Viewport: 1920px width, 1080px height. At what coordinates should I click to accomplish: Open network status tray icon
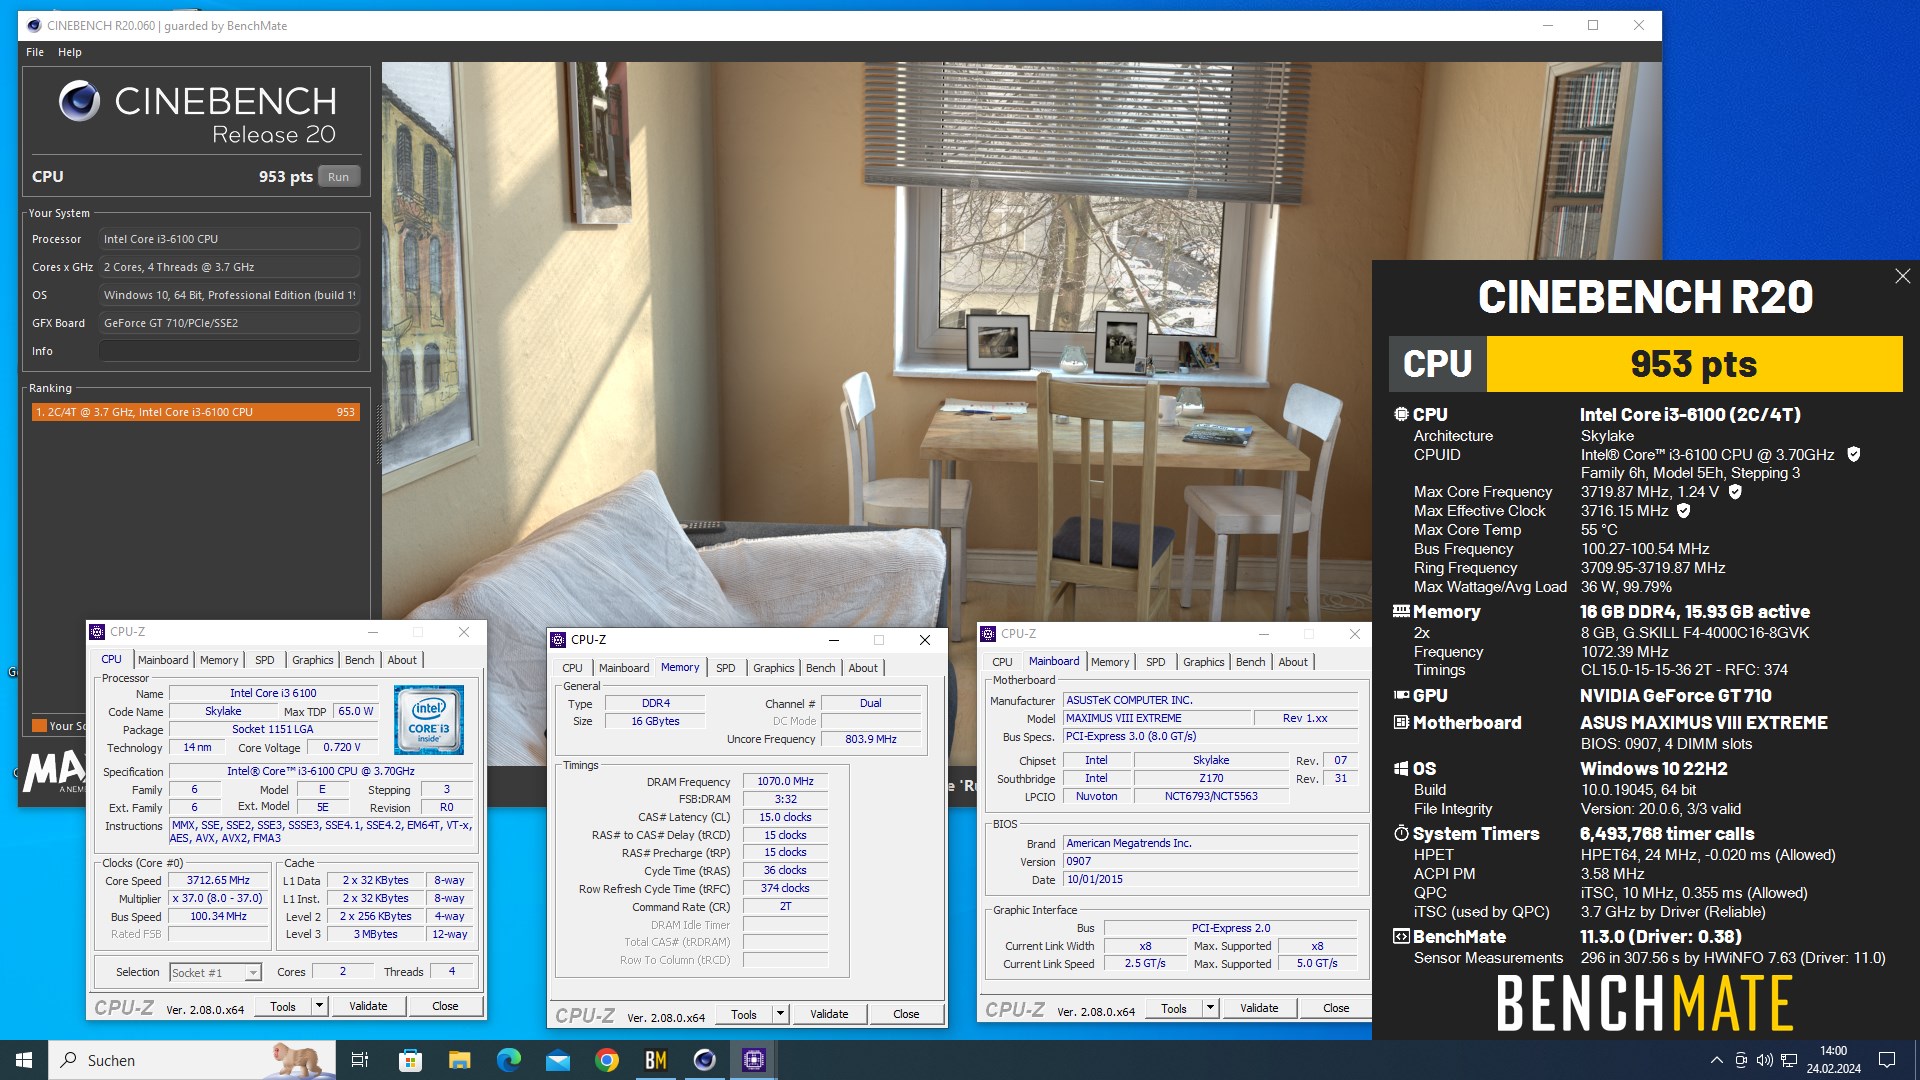(1789, 1060)
